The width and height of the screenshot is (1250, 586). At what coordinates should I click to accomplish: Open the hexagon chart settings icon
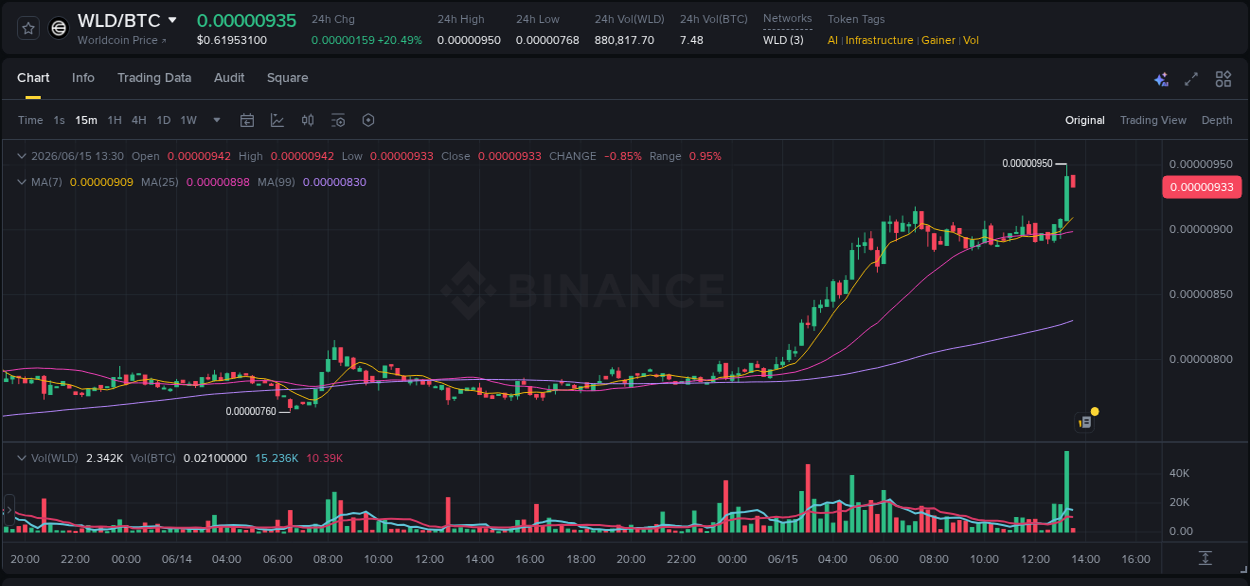[x=368, y=120]
